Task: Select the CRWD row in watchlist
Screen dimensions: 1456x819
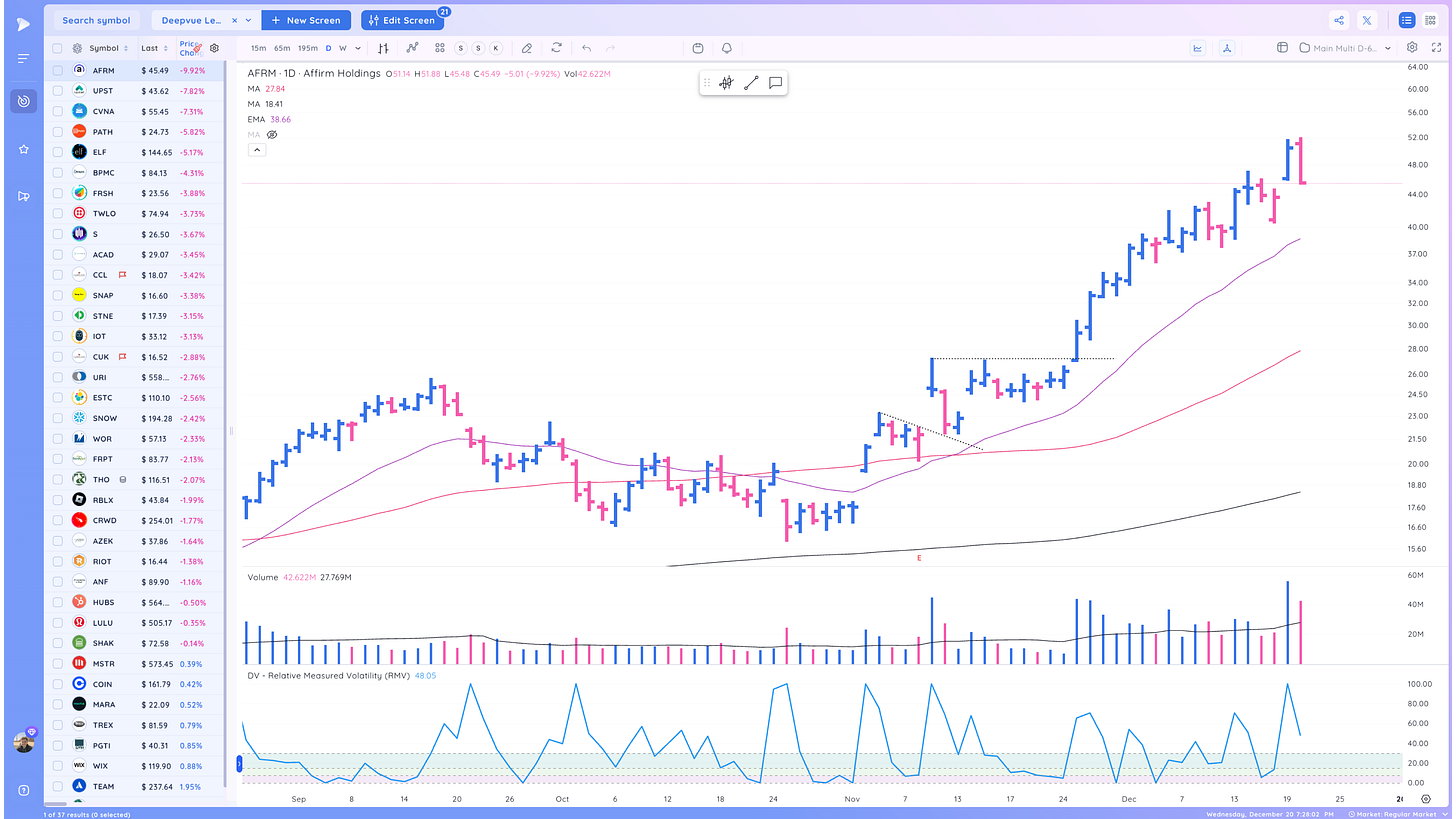Action: (136, 520)
